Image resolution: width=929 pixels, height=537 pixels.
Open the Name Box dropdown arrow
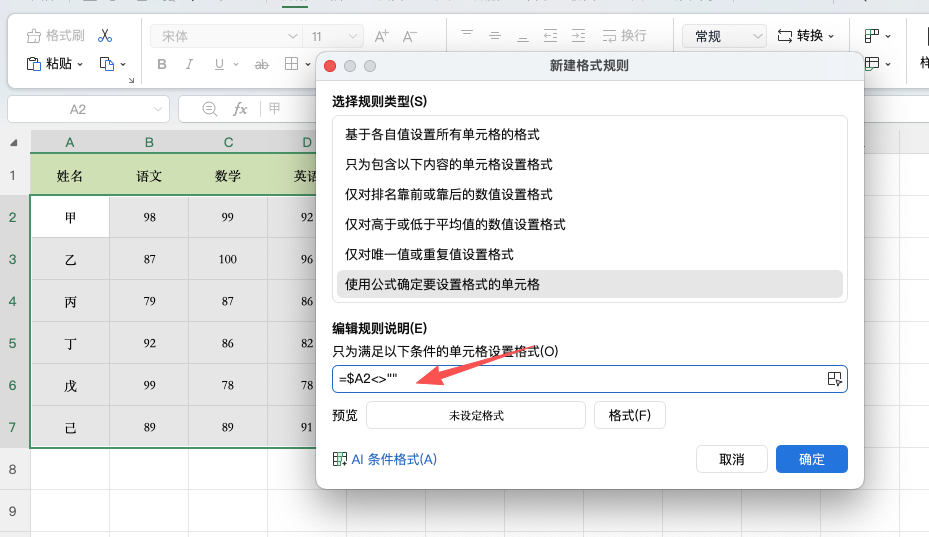[158, 109]
